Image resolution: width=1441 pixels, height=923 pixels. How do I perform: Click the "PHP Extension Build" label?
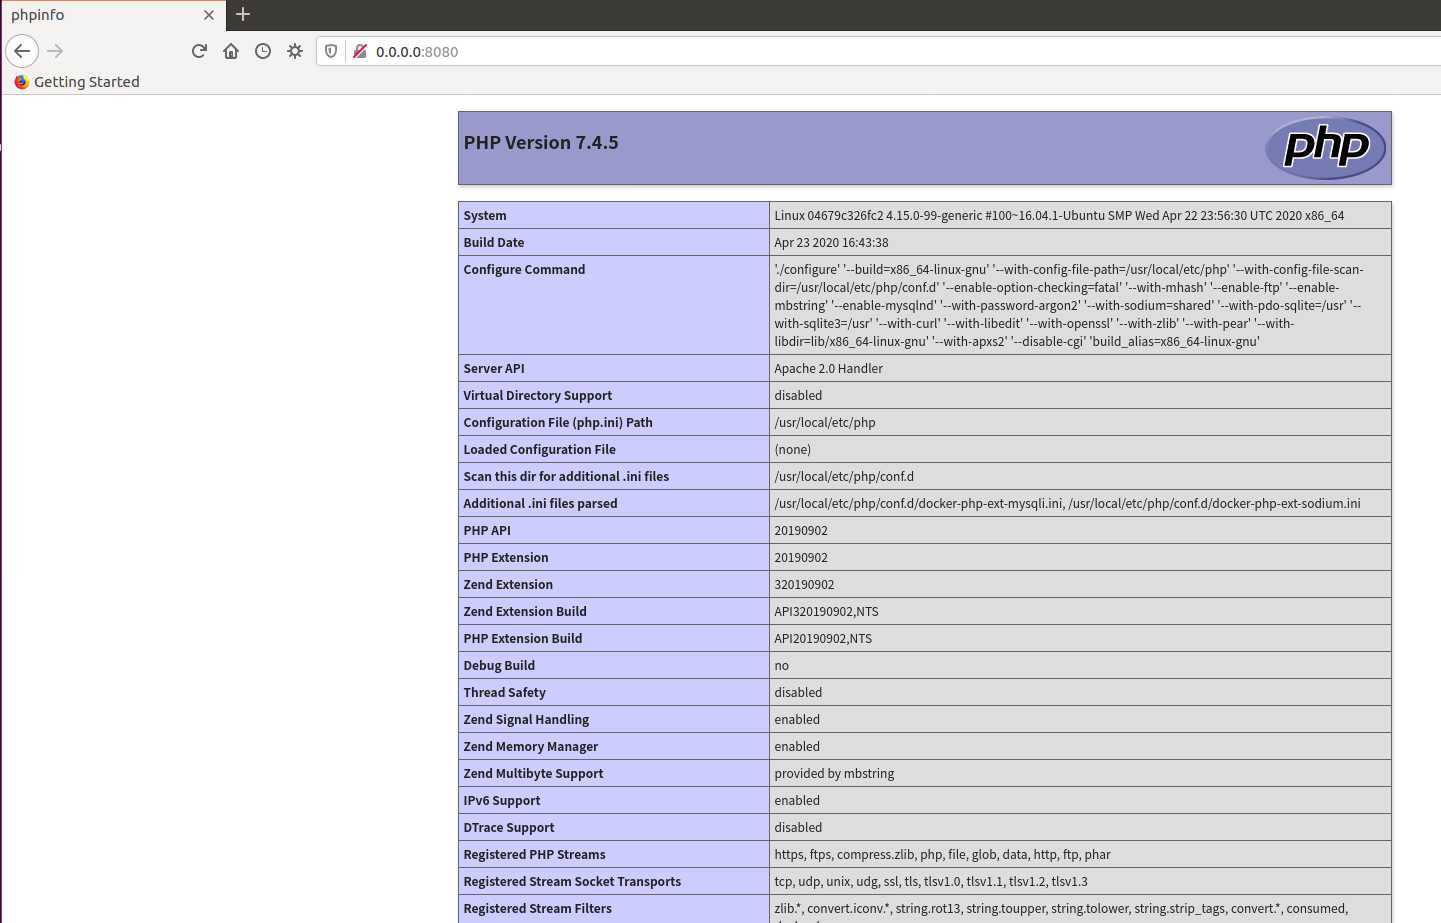coord(523,639)
